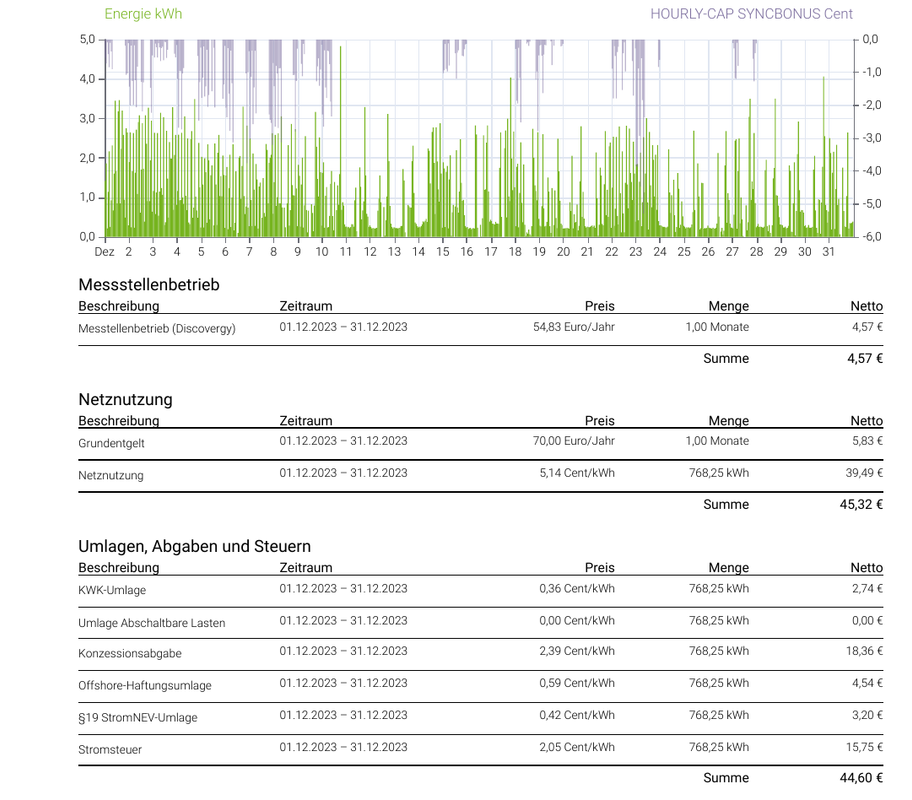Click the '-6,0' right y-axis label
The width and height of the screenshot is (912, 800).
pos(871,237)
